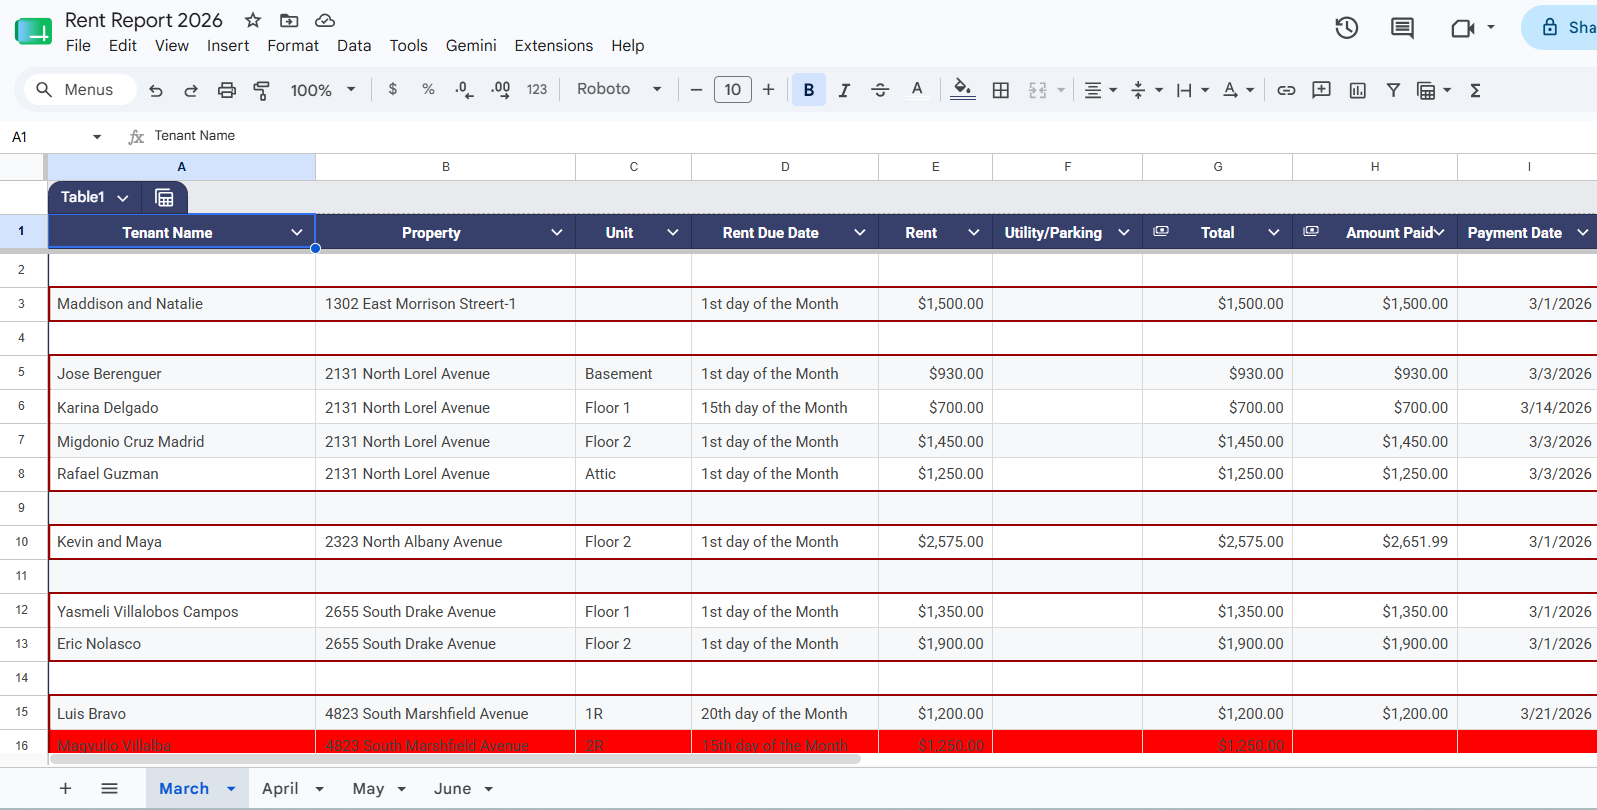Open Tenant Name column filter dropdown
Screen dimensions: 1597x810
pyautogui.click(x=297, y=232)
